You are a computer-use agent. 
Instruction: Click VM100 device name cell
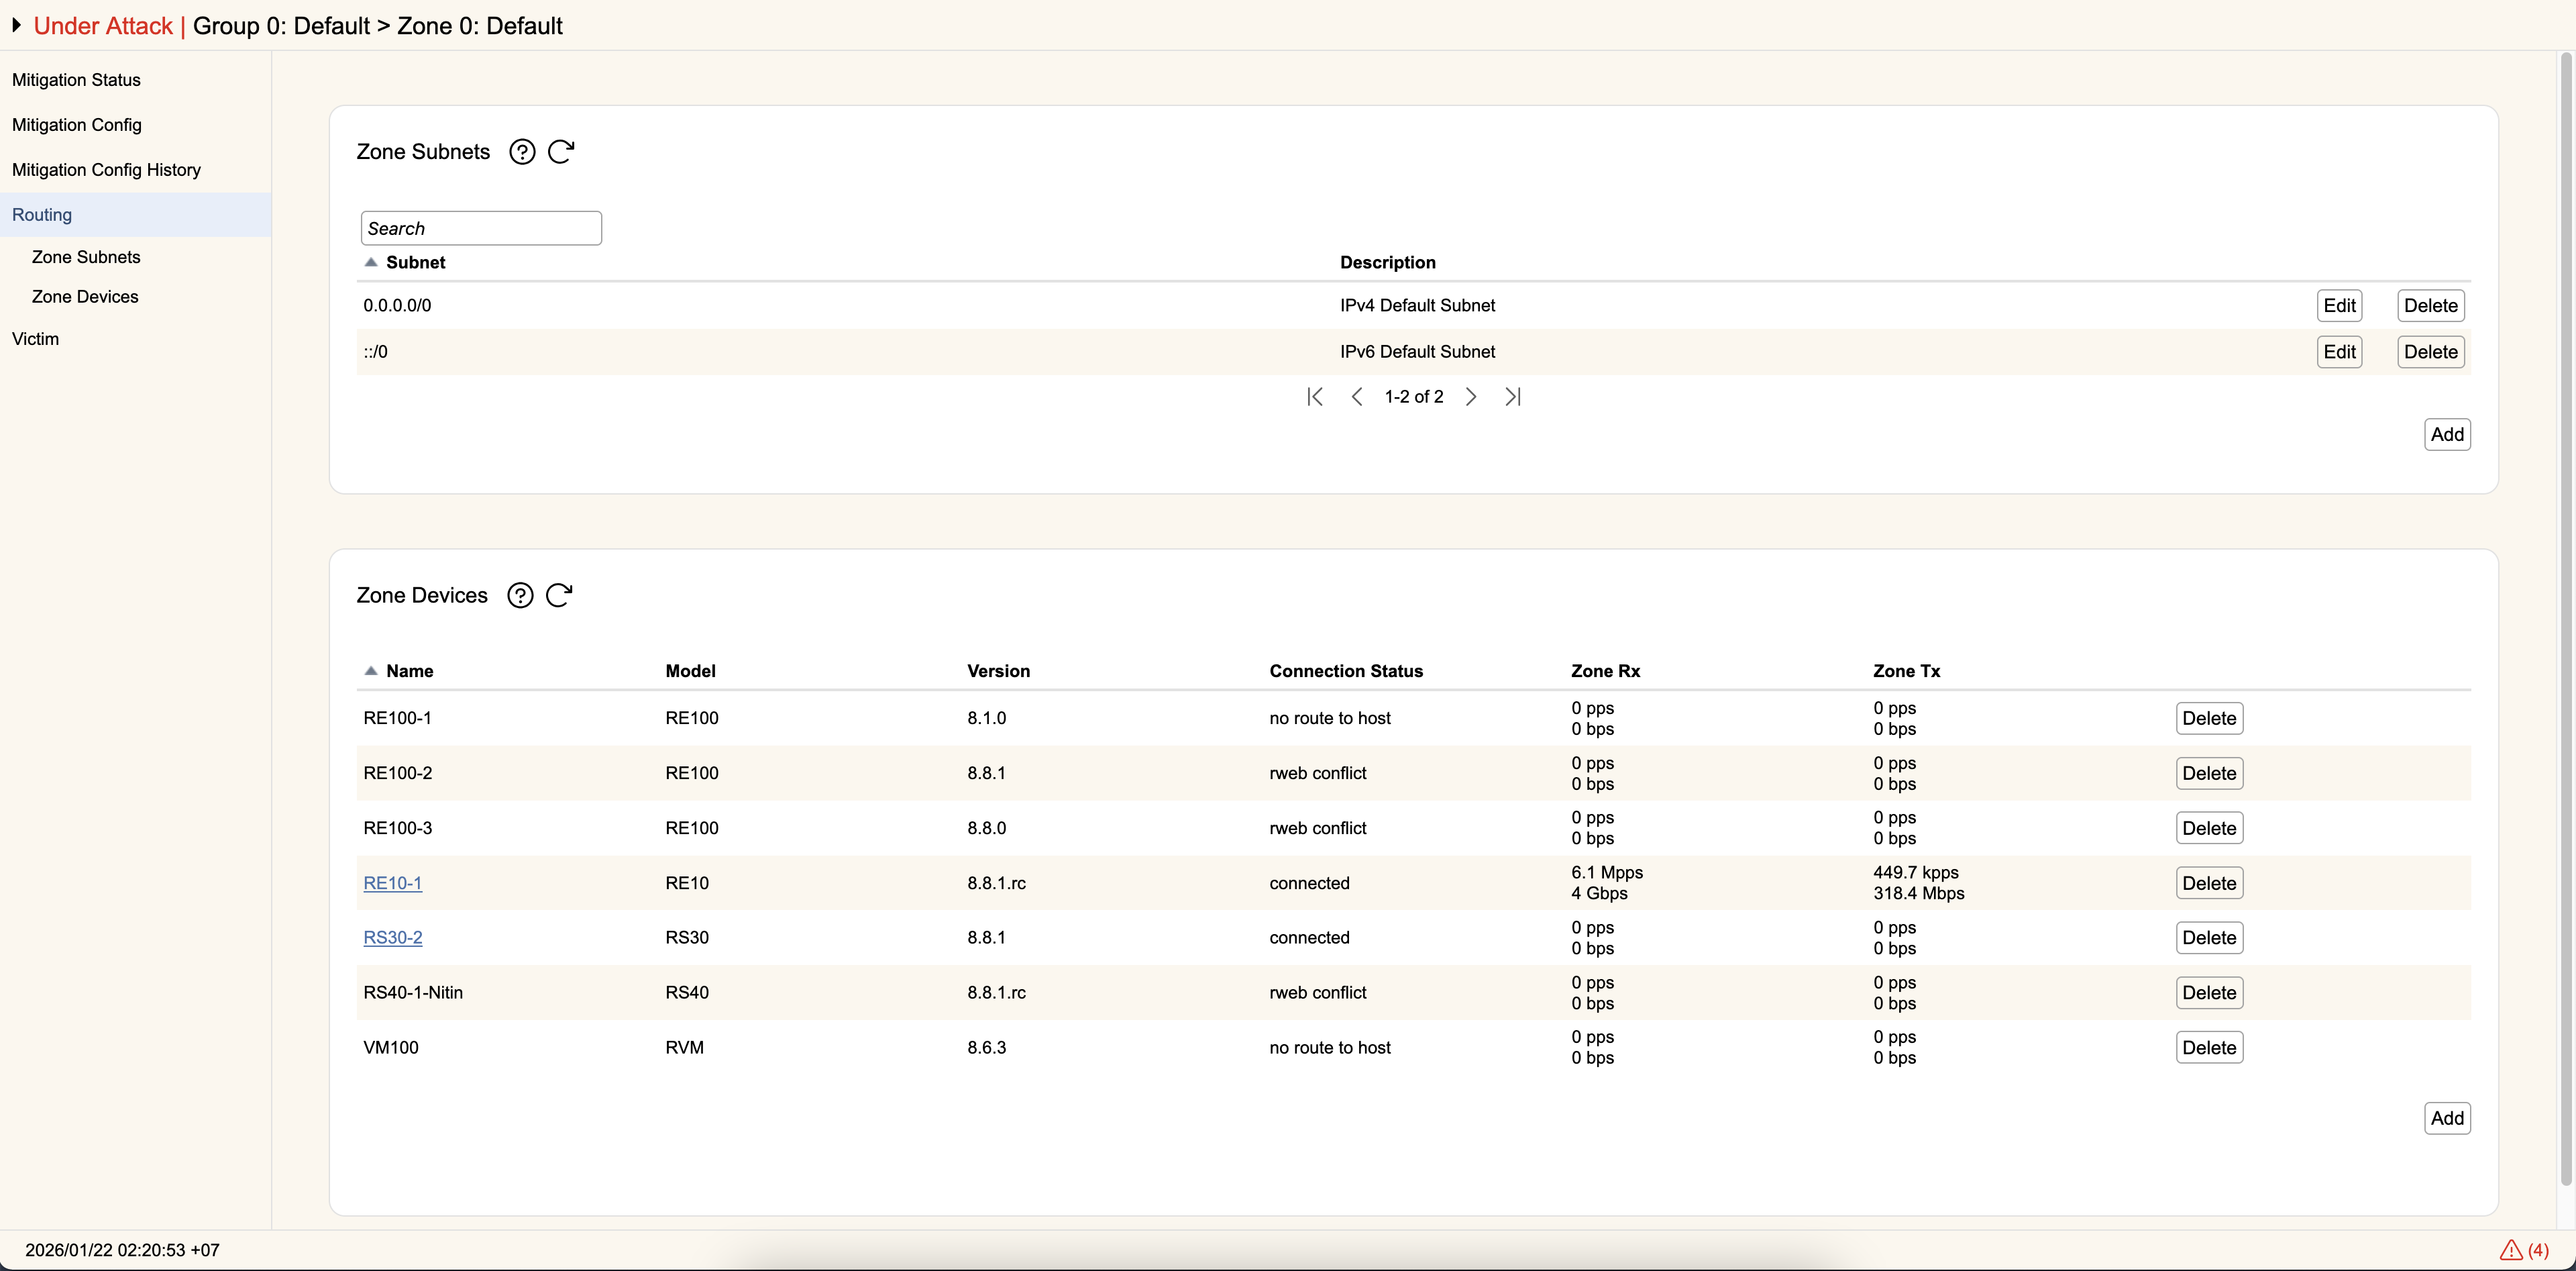[x=391, y=1048]
